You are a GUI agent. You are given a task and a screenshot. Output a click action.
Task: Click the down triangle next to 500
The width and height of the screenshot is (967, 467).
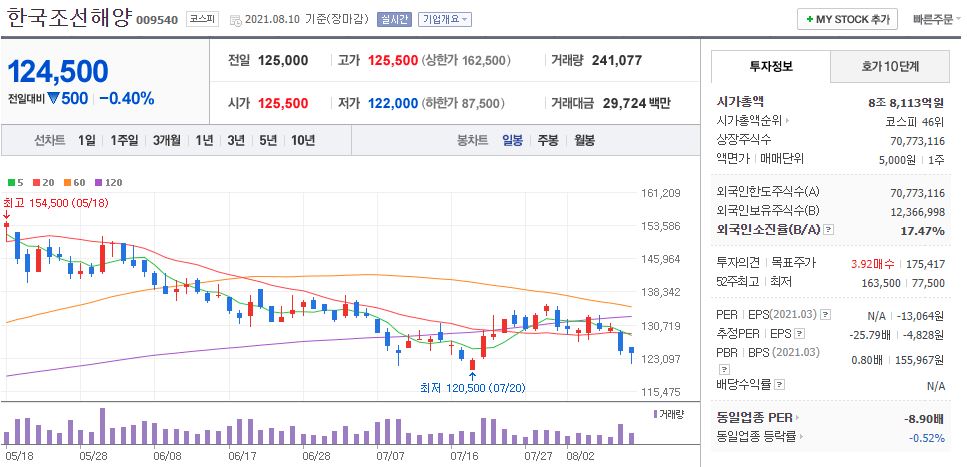point(52,97)
